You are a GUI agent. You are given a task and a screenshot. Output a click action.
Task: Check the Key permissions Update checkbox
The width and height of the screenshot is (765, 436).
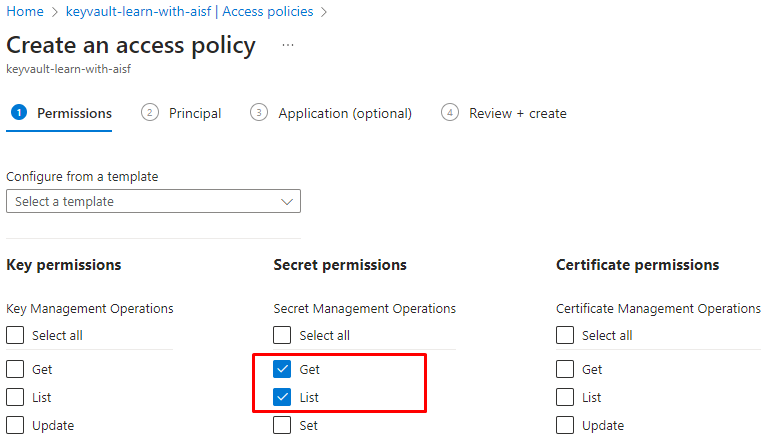tap(15, 425)
